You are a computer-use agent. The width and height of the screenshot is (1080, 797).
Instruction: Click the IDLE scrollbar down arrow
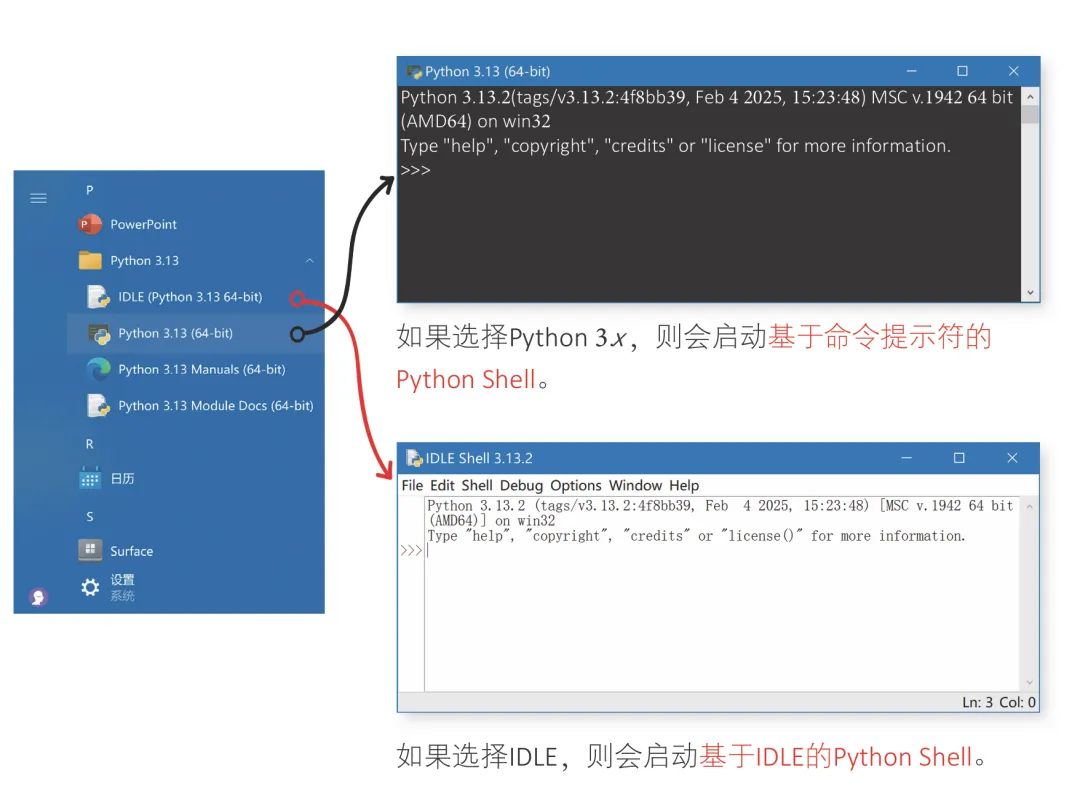tap(1030, 683)
